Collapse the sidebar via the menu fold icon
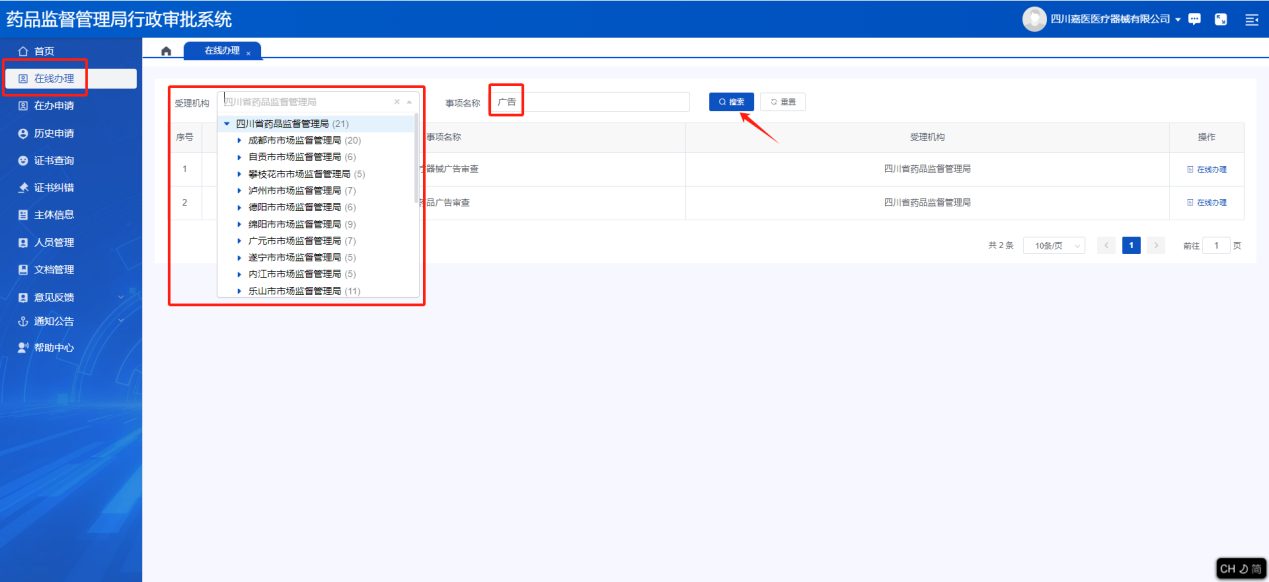This screenshot has height=582, width=1269. click(x=1251, y=19)
